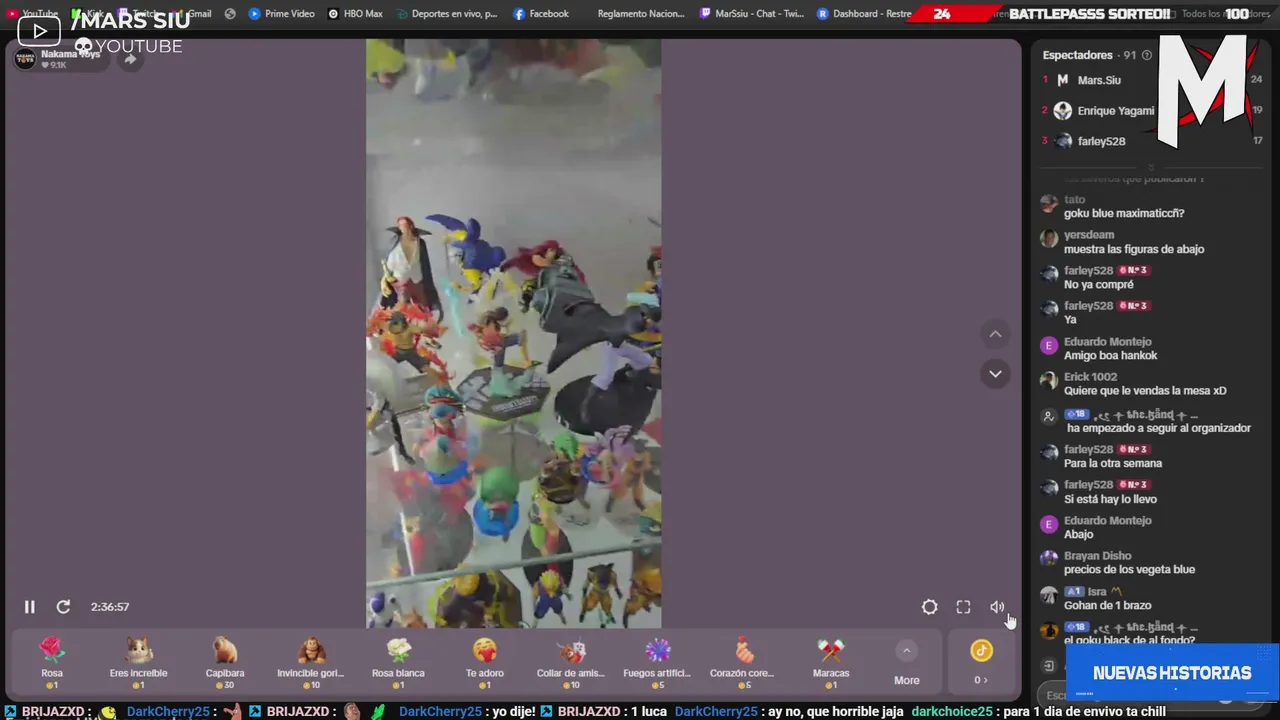Open the MarSsiu Chat Twitch bookmark
The height and width of the screenshot is (720, 1280).
tap(752, 14)
